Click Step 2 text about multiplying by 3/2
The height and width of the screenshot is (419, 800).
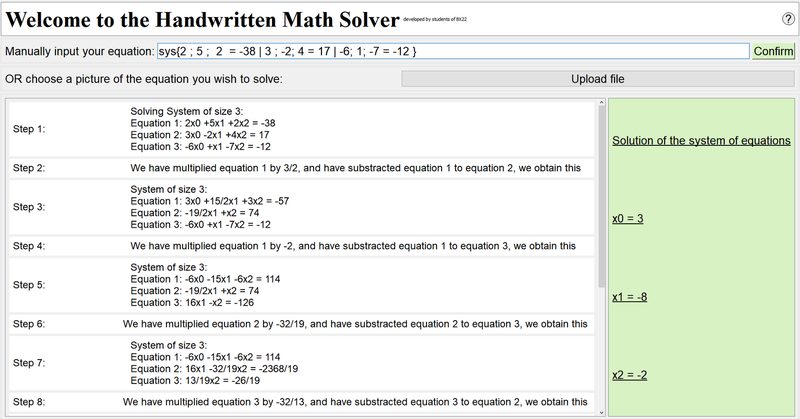coord(356,168)
